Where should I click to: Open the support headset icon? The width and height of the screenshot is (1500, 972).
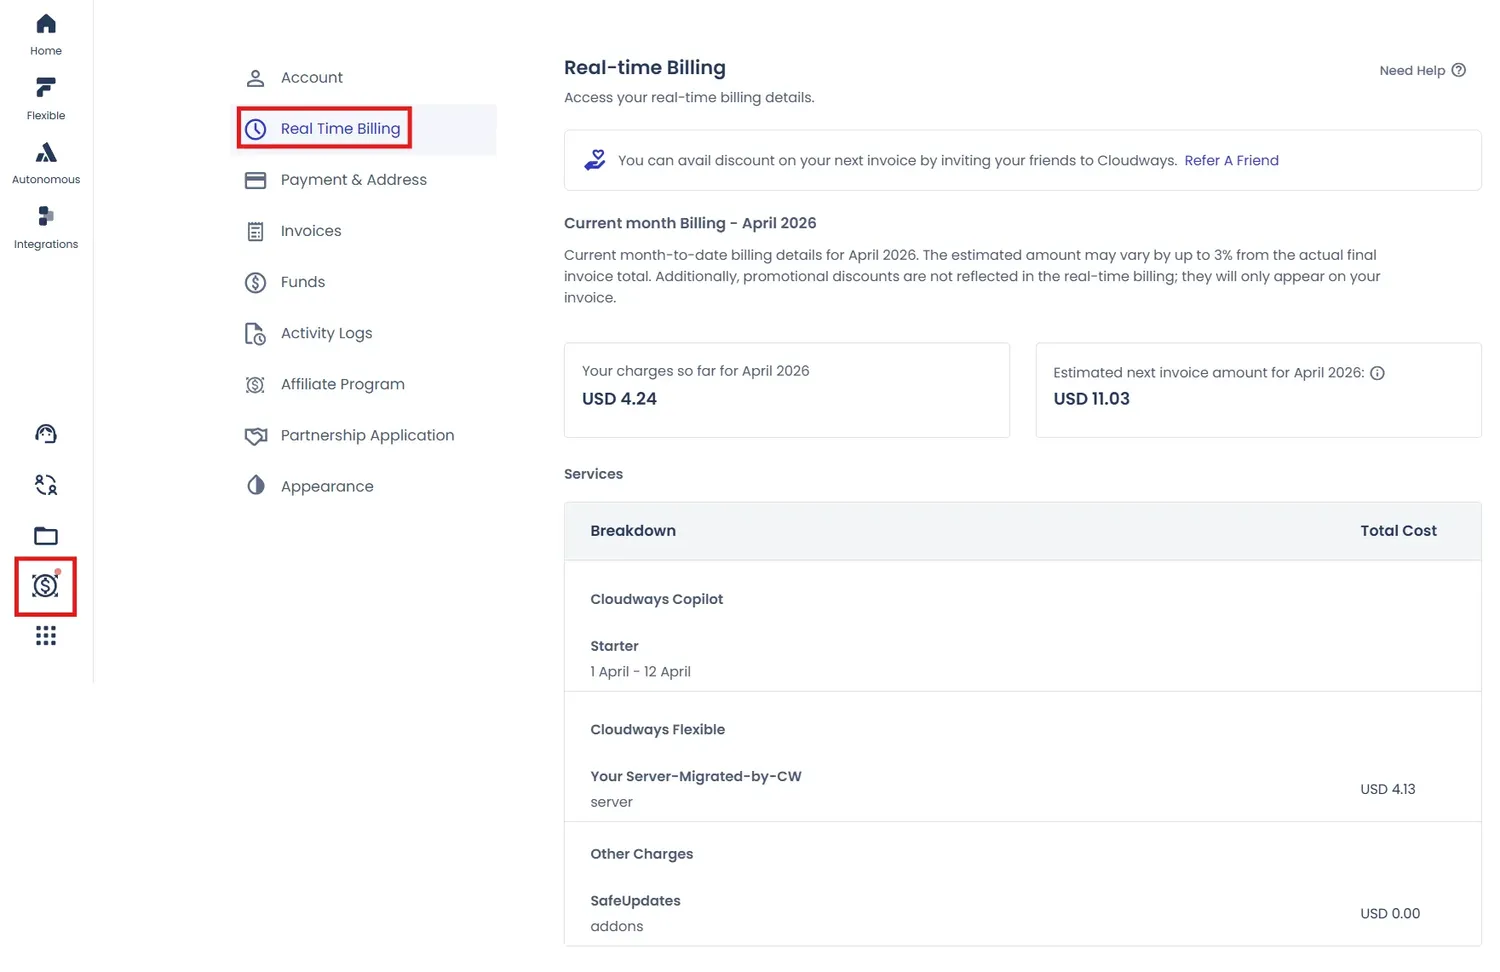coord(46,434)
